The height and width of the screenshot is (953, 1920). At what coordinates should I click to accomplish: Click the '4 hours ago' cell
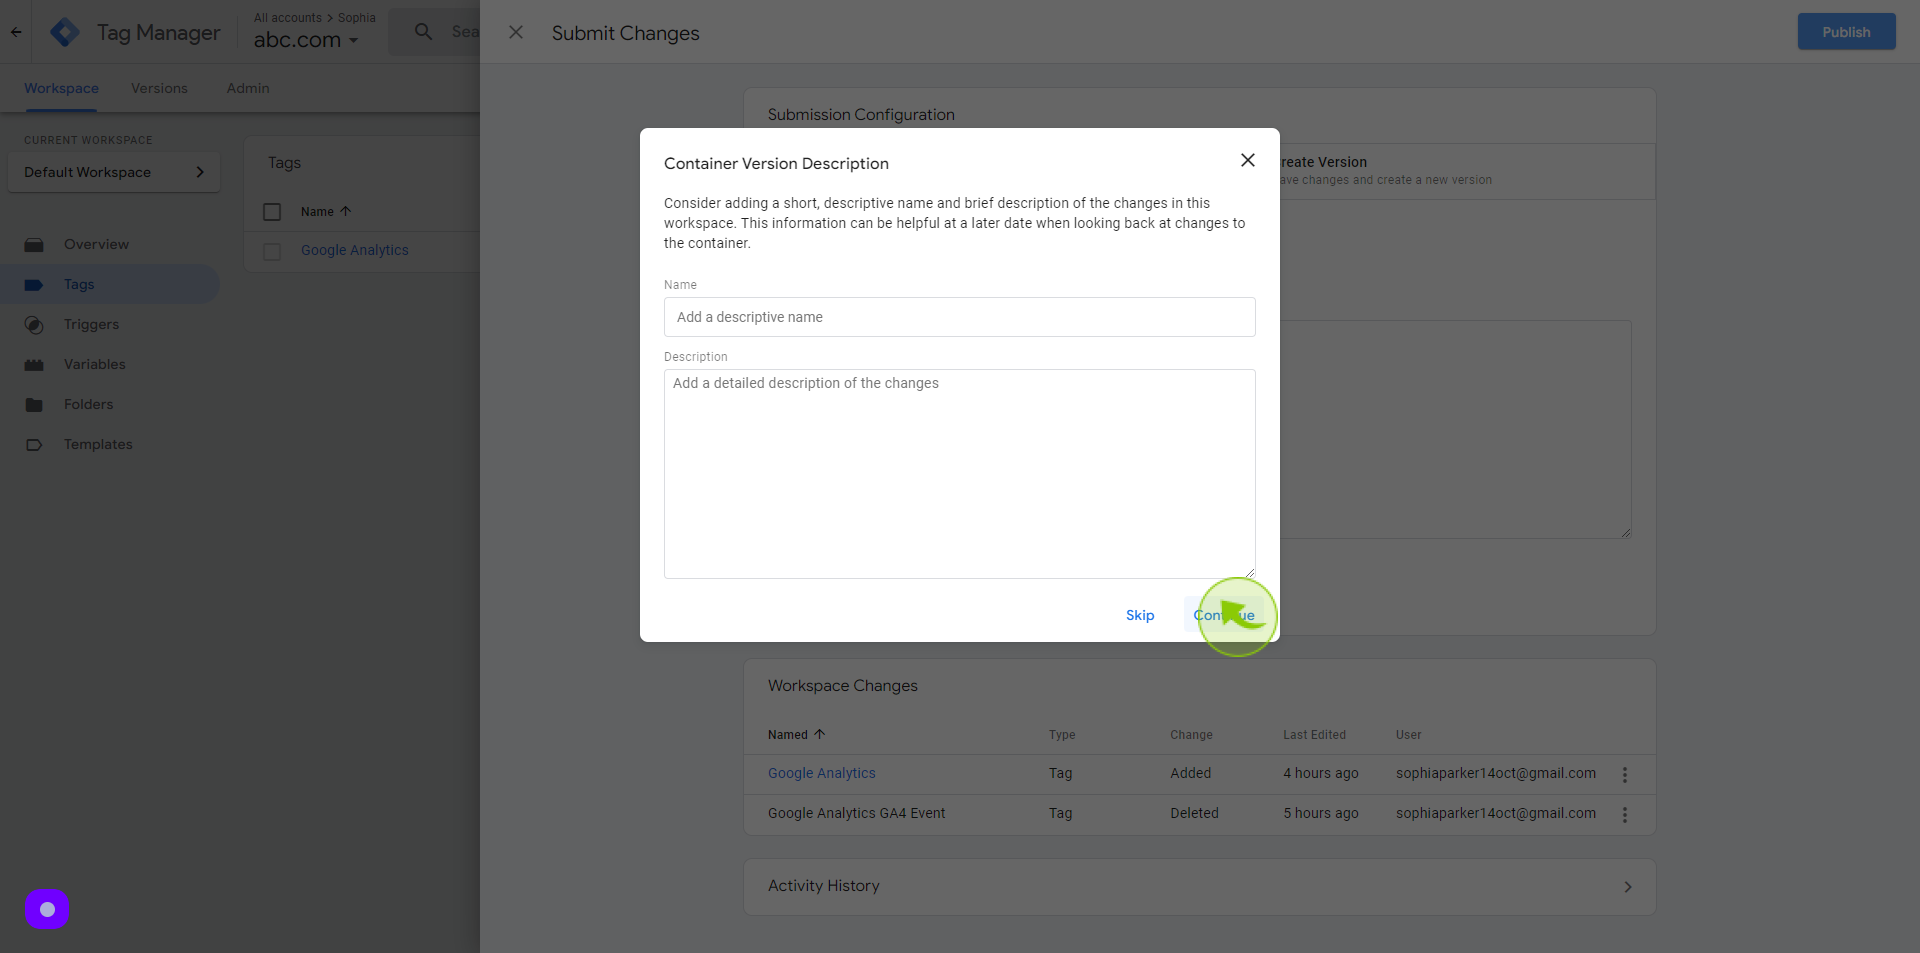point(1320,773)
